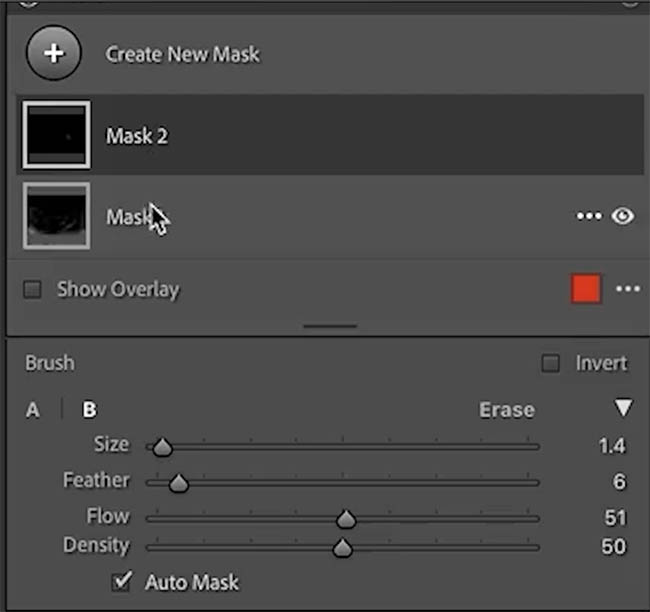650x612 pixels.
Task: Open the red overlay color swatch
Action: (x=585, y=289)
